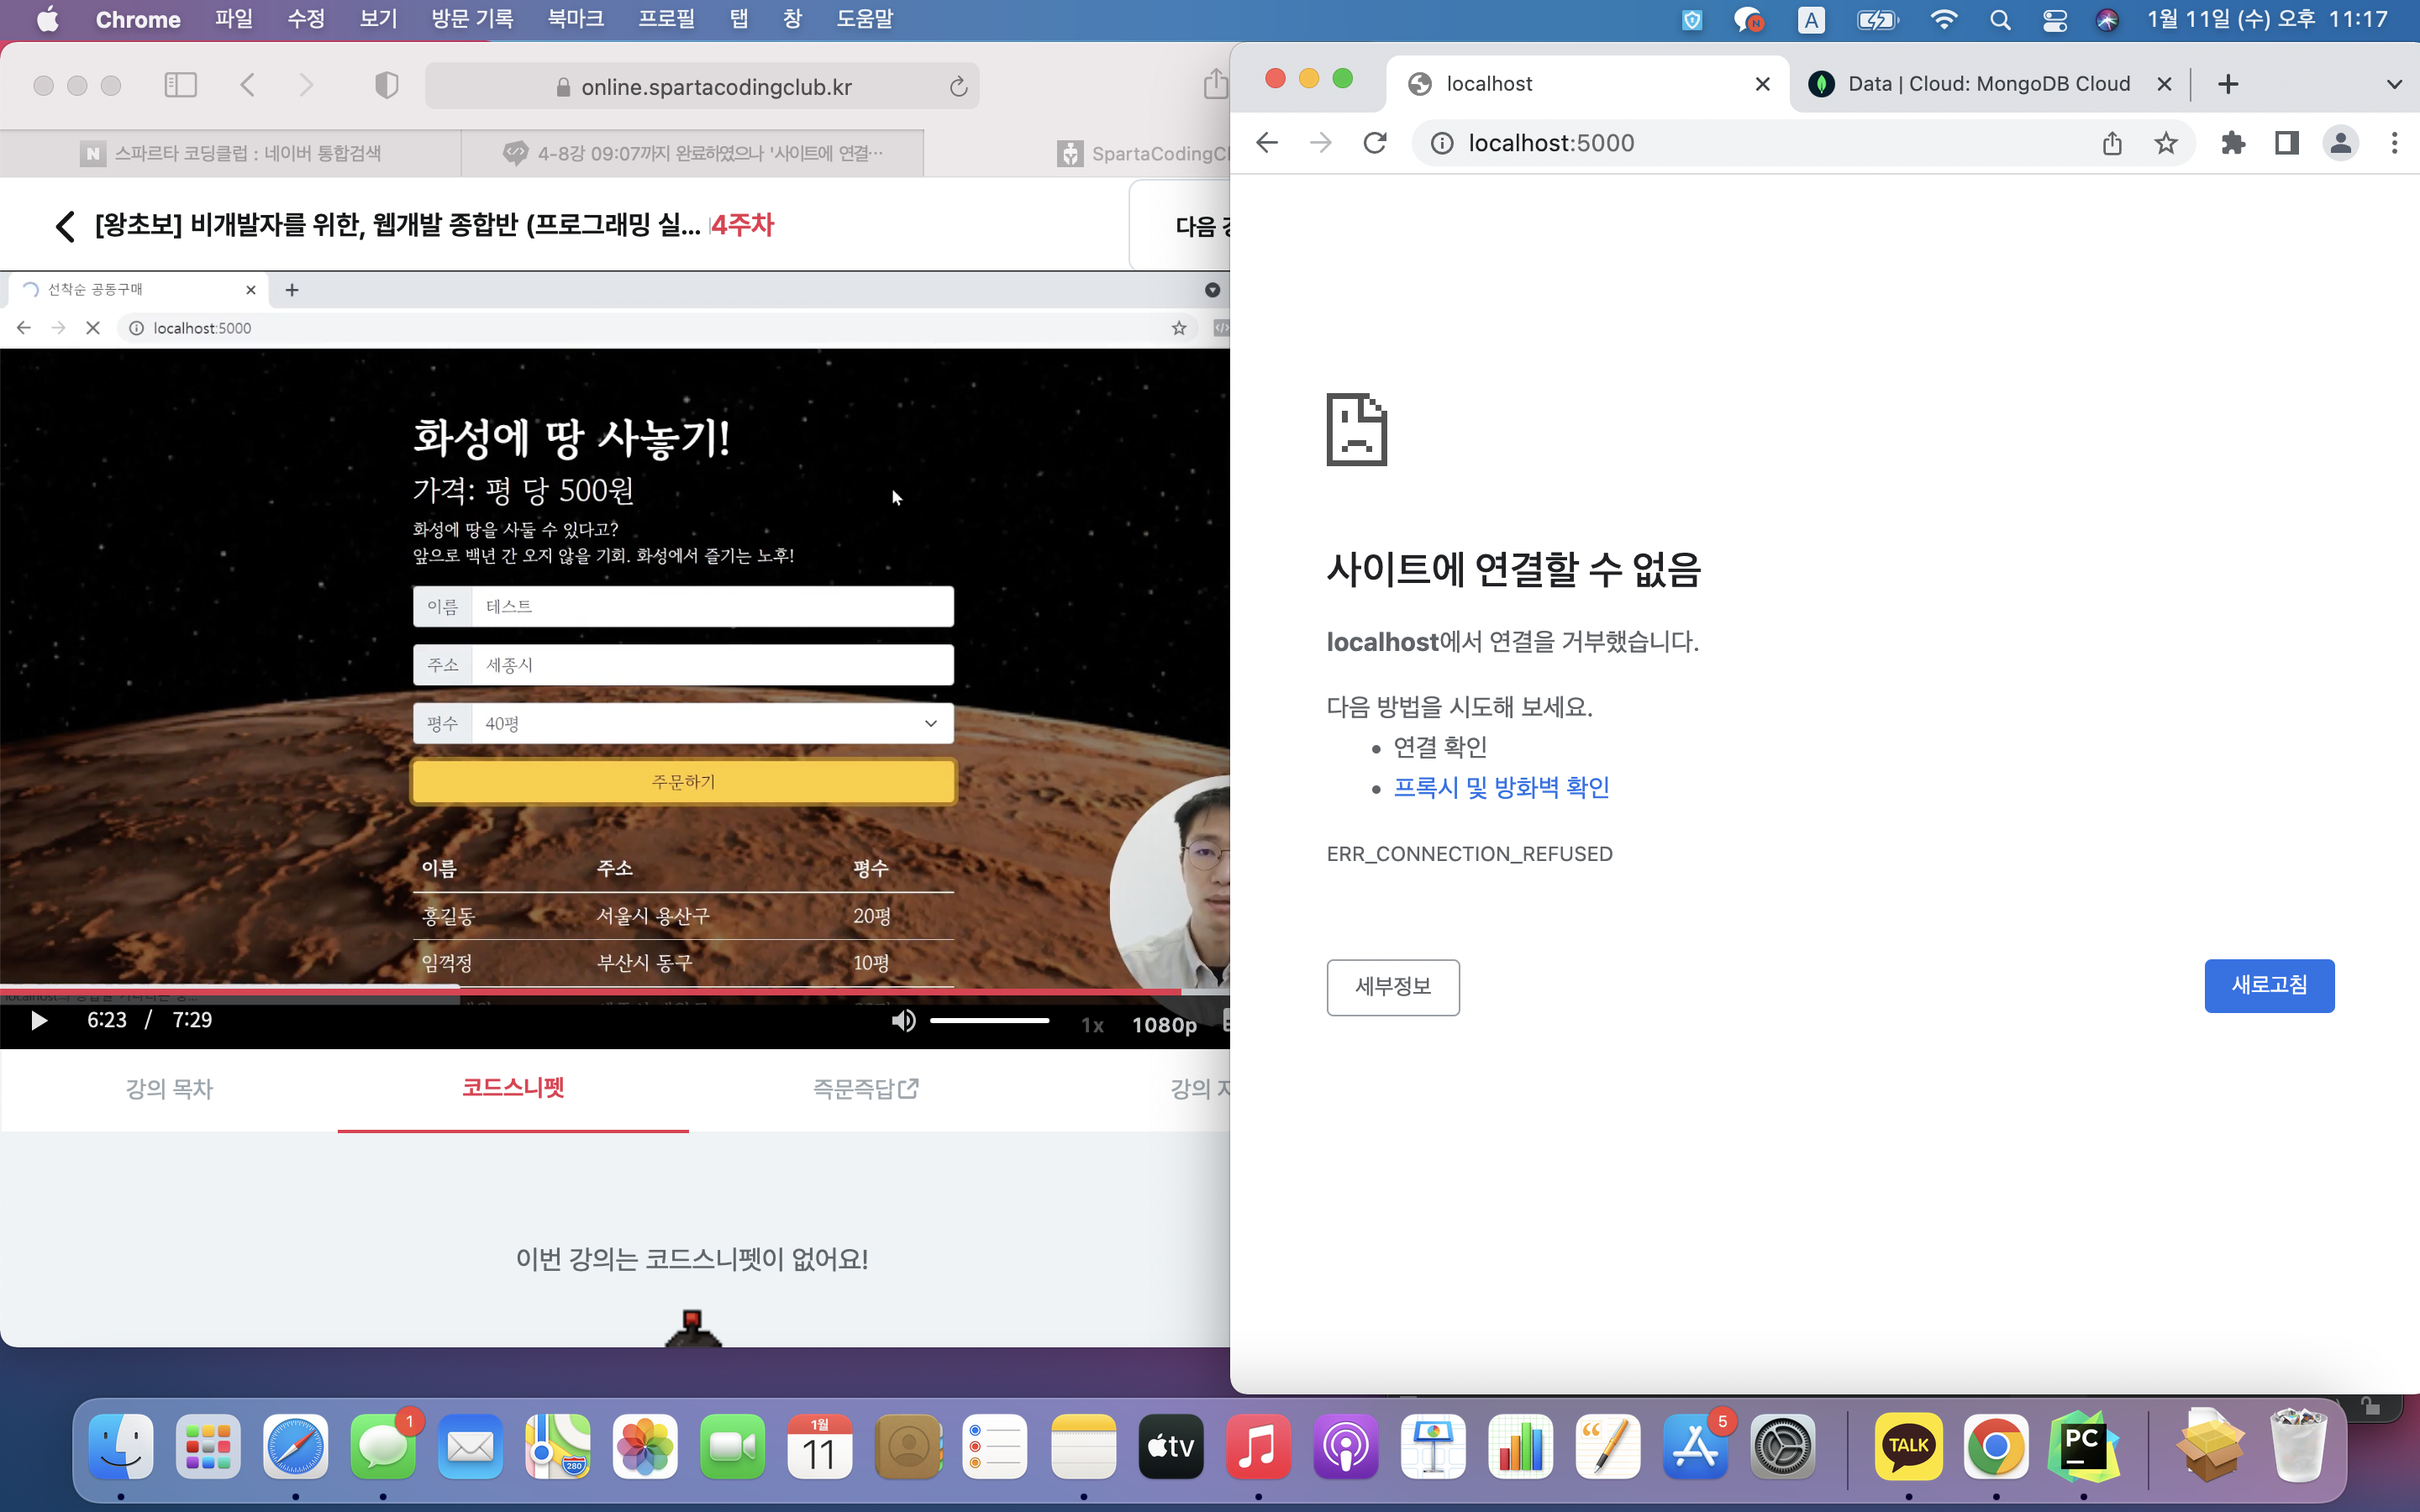The height and width of the screenshot is (1512, 2420).
Task: Open the 보기 menu
Action: (x=379, y=19)
